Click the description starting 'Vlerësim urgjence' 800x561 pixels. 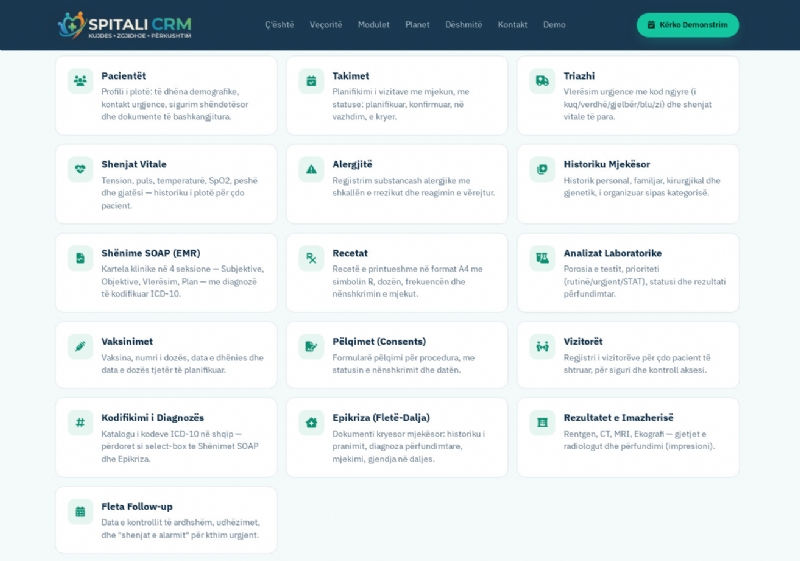637,105
